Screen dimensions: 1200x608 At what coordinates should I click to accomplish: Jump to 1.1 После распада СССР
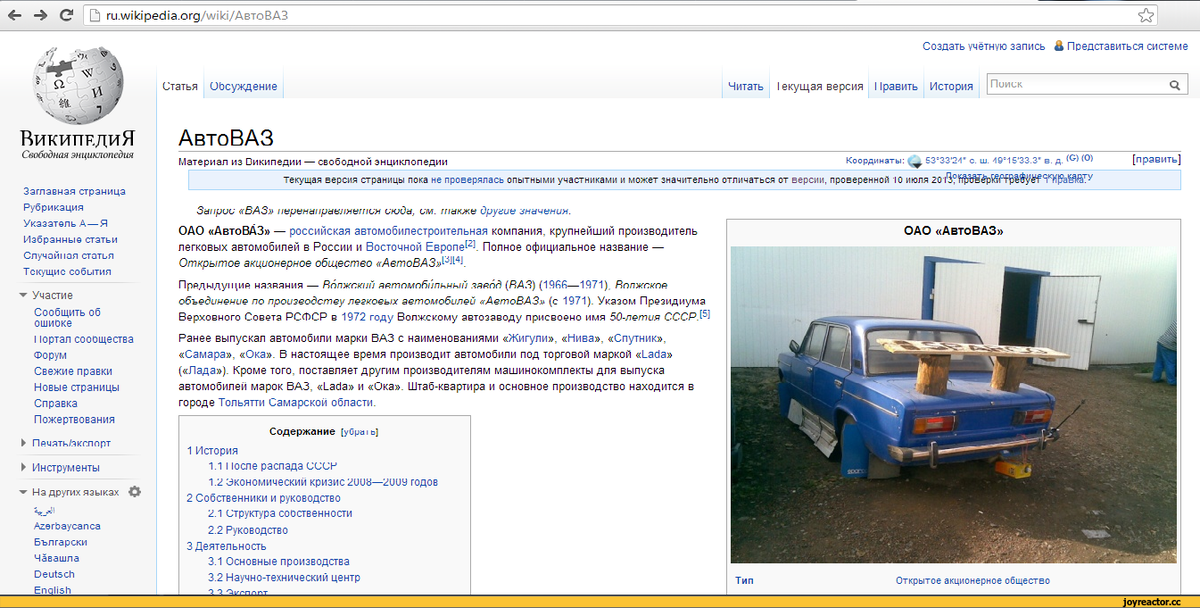coord(272,466)
